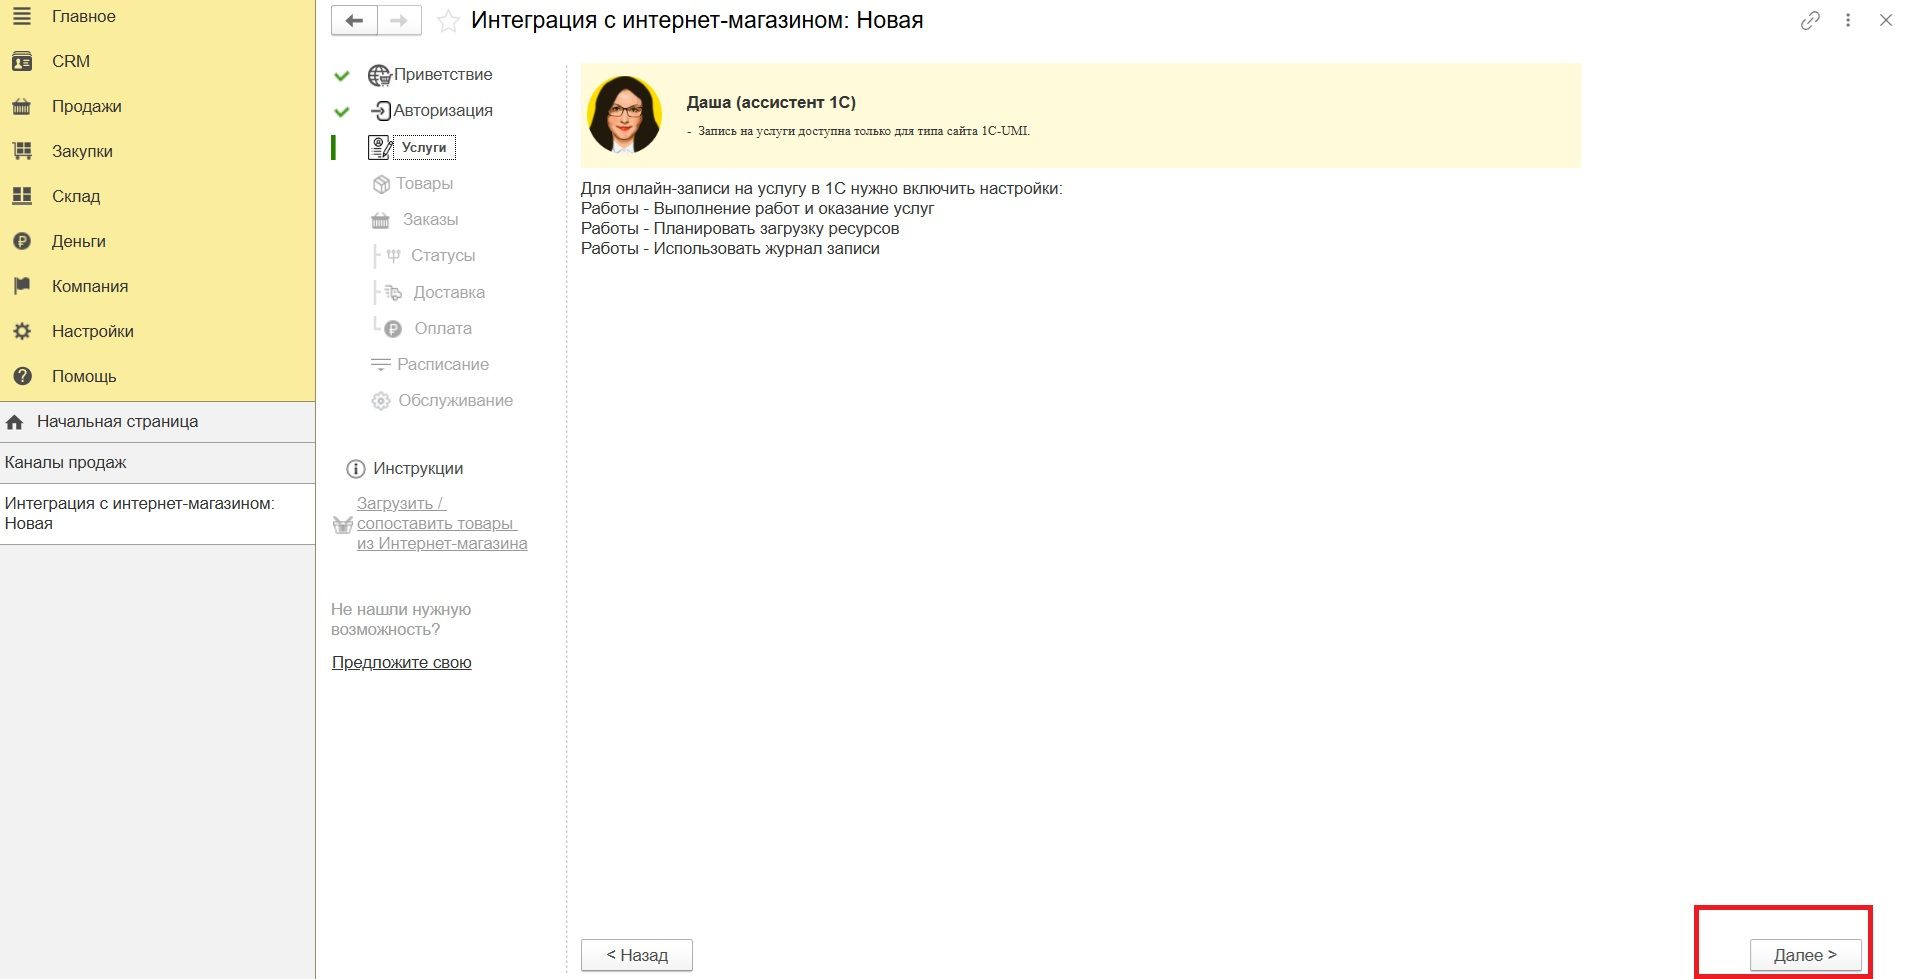The image size is (1907, 979).
Task: Click the ruble coin icon next to Оплата
Action: coord(393,329)
